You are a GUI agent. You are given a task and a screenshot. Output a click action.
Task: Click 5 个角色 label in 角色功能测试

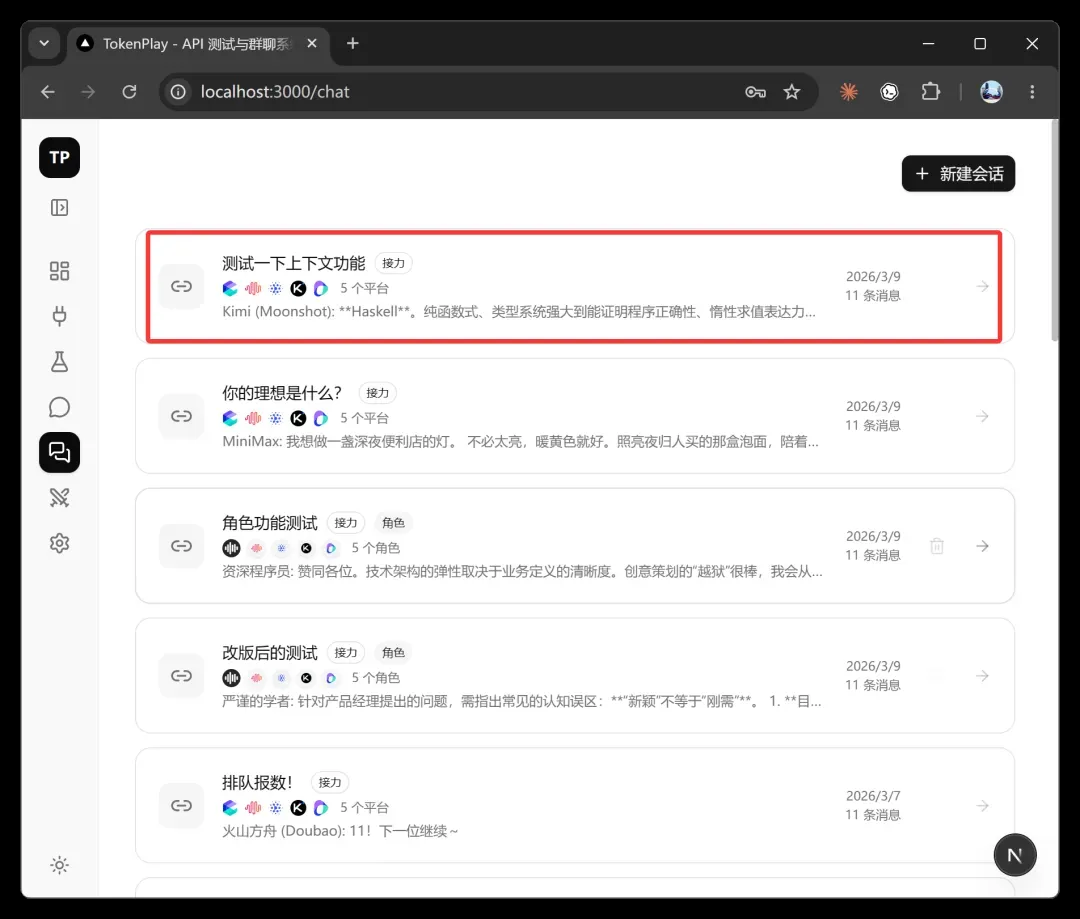click(375, 548)
